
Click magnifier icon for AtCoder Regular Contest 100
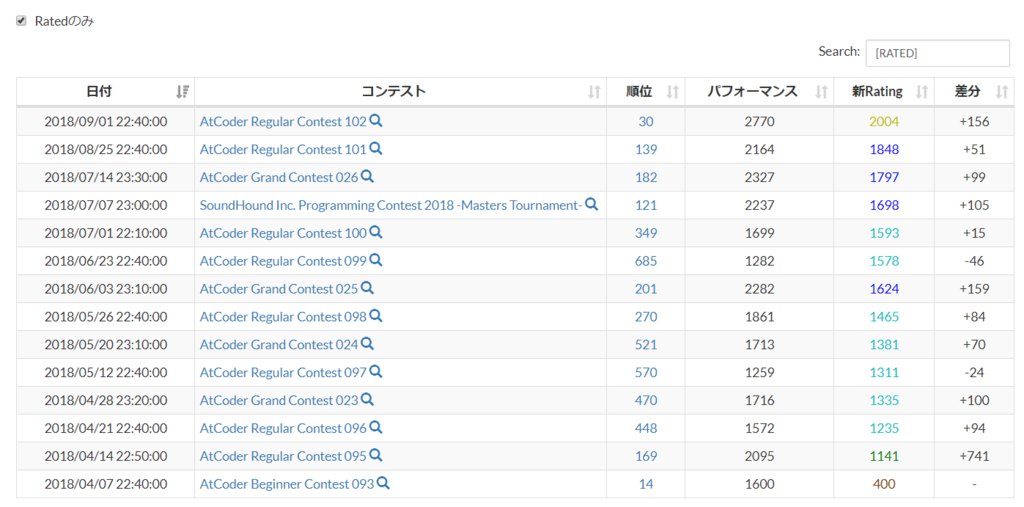pyautogui.click(x=376, y=232)
